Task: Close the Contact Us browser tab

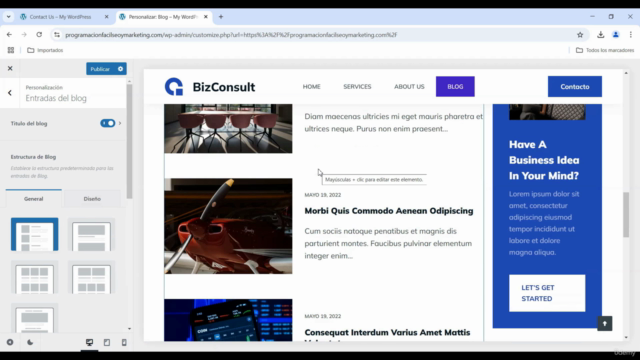Action: pos(107,17)
